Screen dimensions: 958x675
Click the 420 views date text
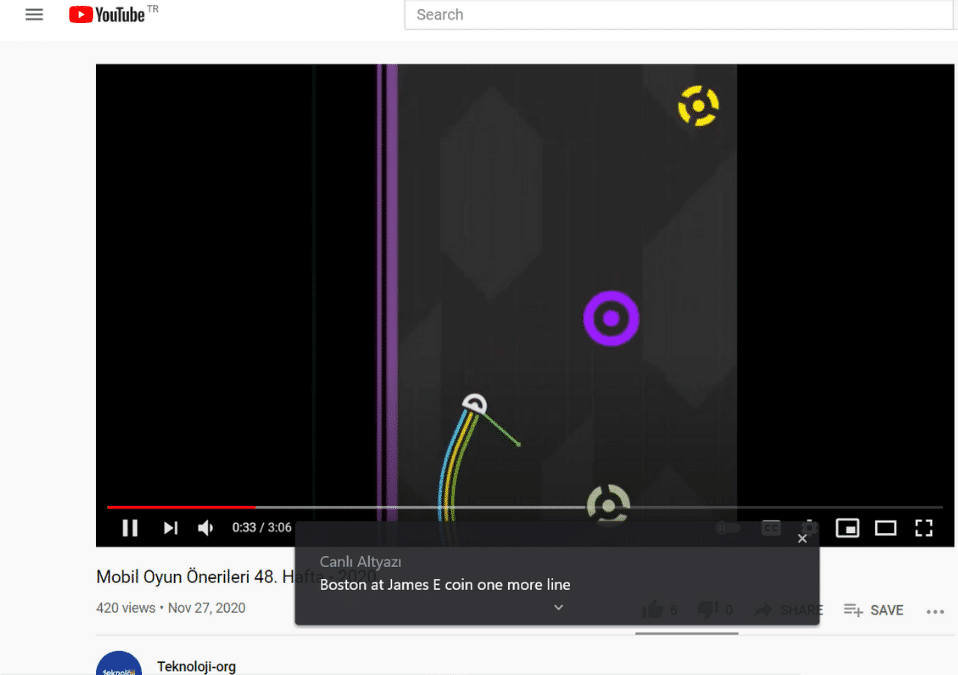click(x=170, y=608)
